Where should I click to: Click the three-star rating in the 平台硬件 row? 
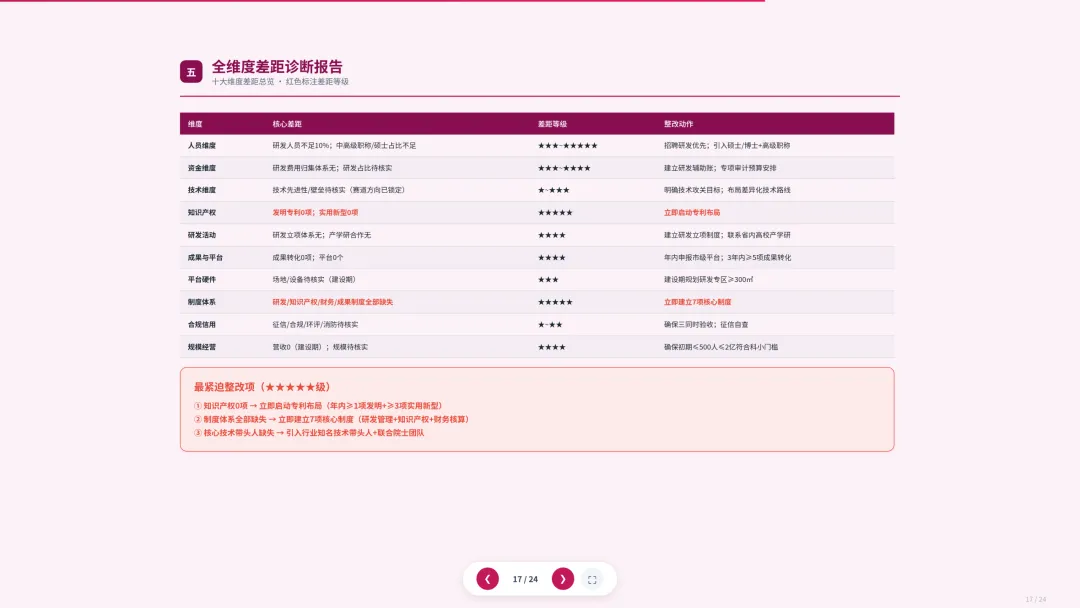(548, 280)
